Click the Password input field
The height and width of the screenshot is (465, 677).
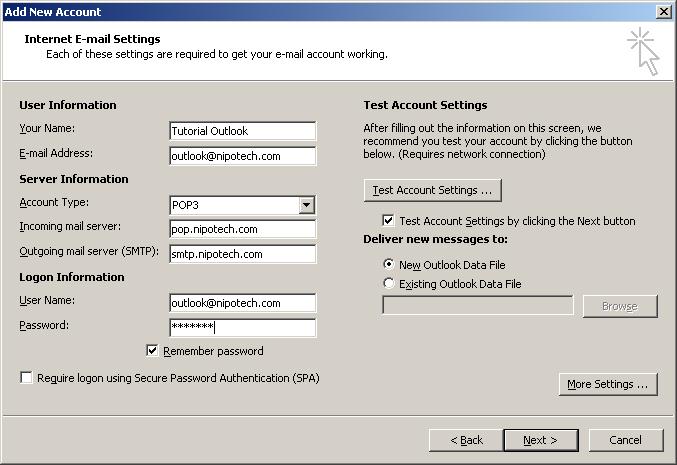(243, 328)
